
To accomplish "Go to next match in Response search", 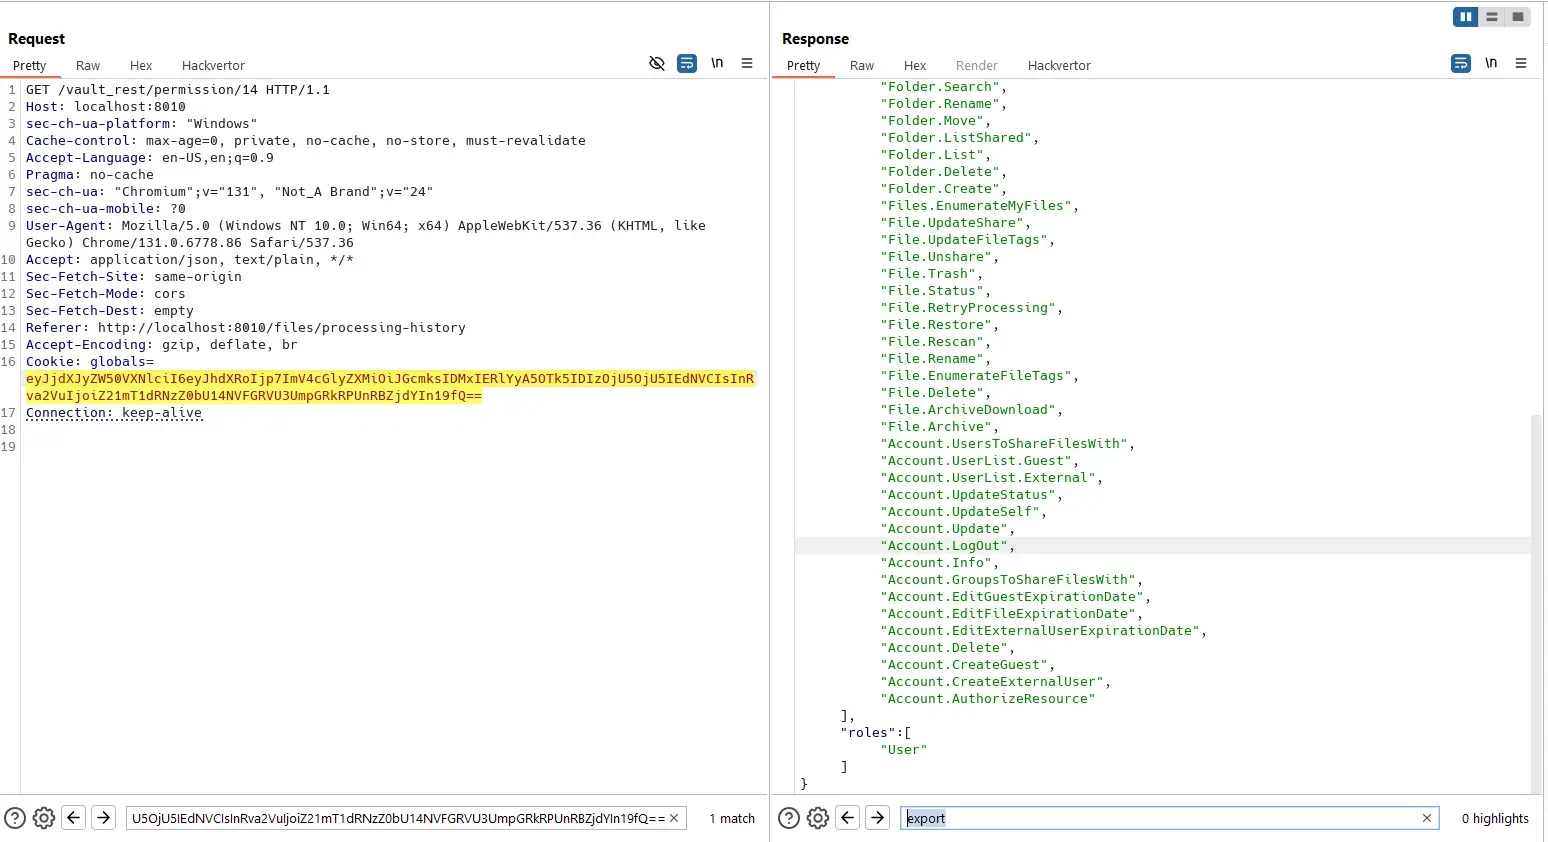I will (x=877, y=818).
